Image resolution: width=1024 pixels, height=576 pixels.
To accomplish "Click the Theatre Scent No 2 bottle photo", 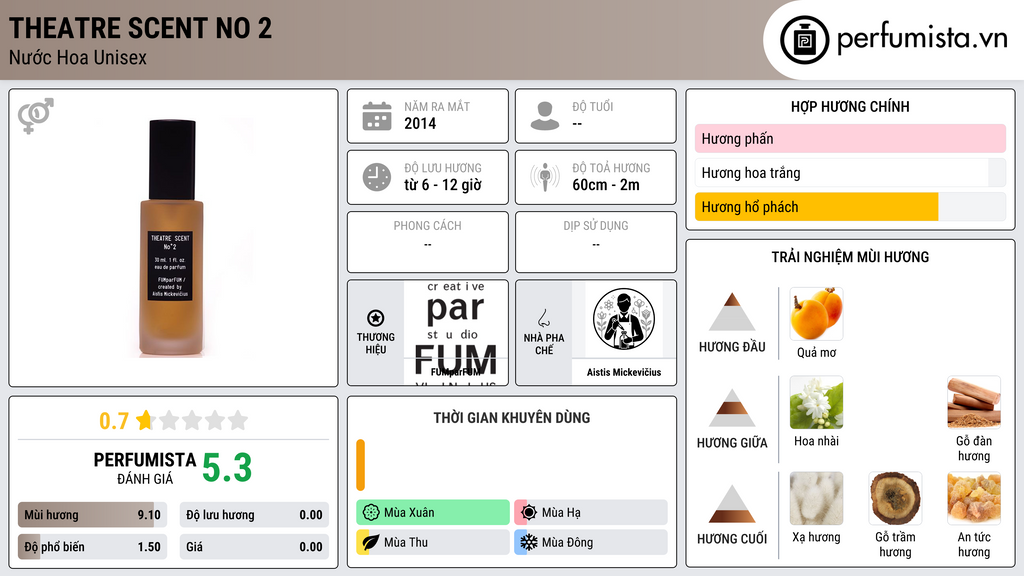I will (x=172, y=238).
